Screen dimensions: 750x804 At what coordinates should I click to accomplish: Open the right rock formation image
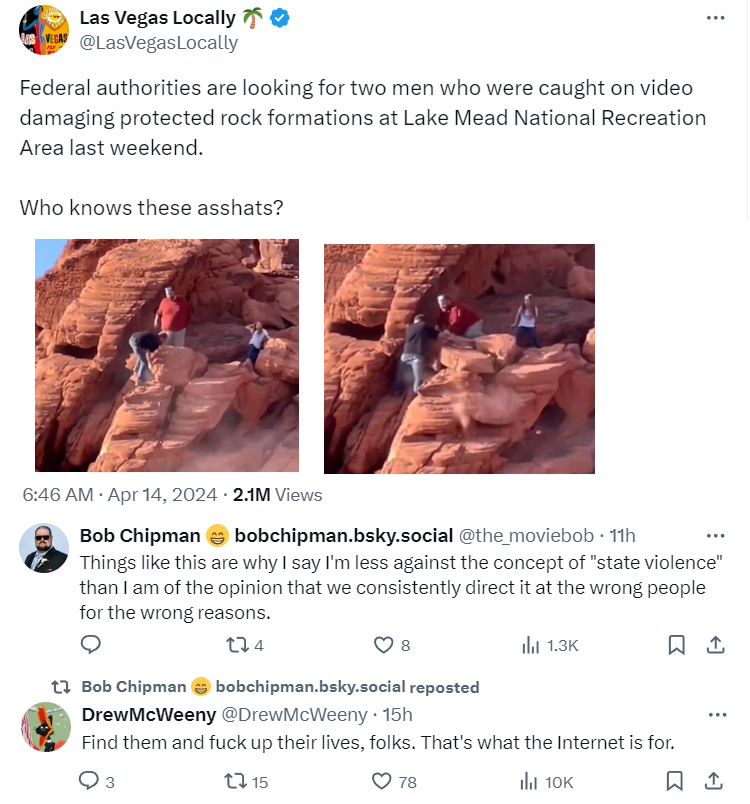[459, 358]
